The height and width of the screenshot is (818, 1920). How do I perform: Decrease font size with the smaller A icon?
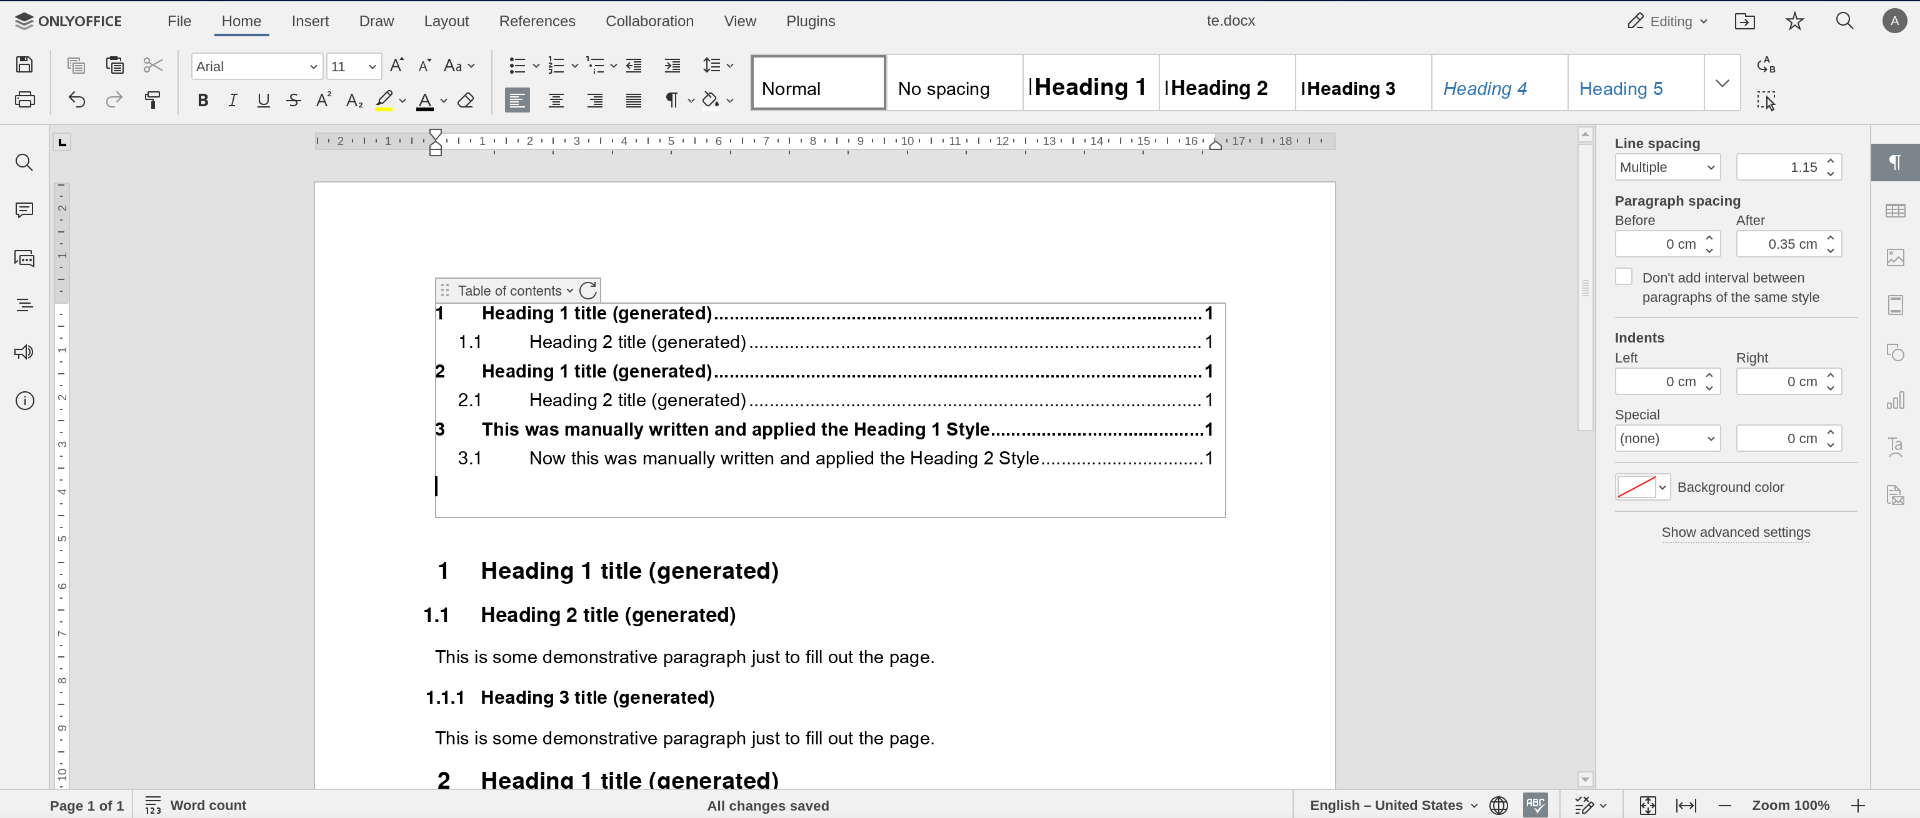click(x=425, y=65)
